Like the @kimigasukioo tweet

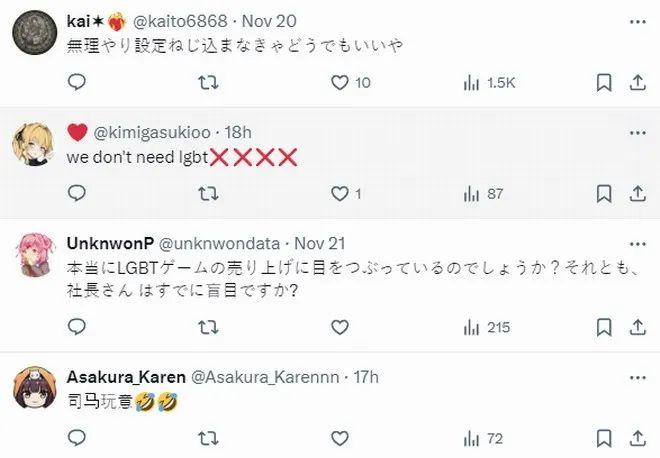pos(340,194)
